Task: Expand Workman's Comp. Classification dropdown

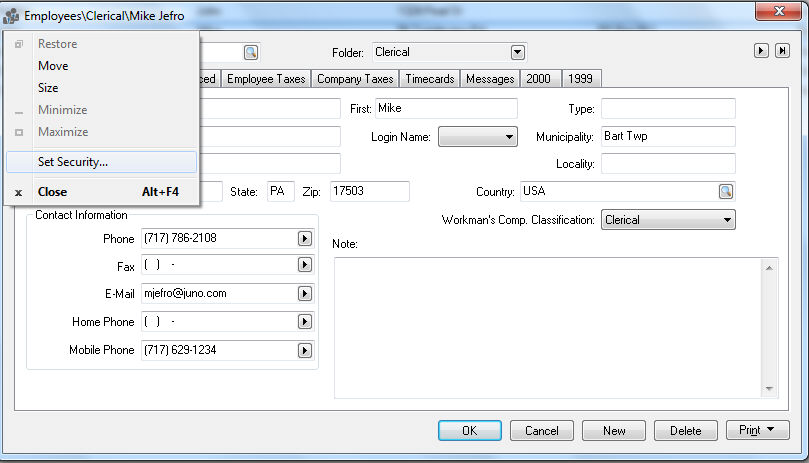Action: click(726, 220)
